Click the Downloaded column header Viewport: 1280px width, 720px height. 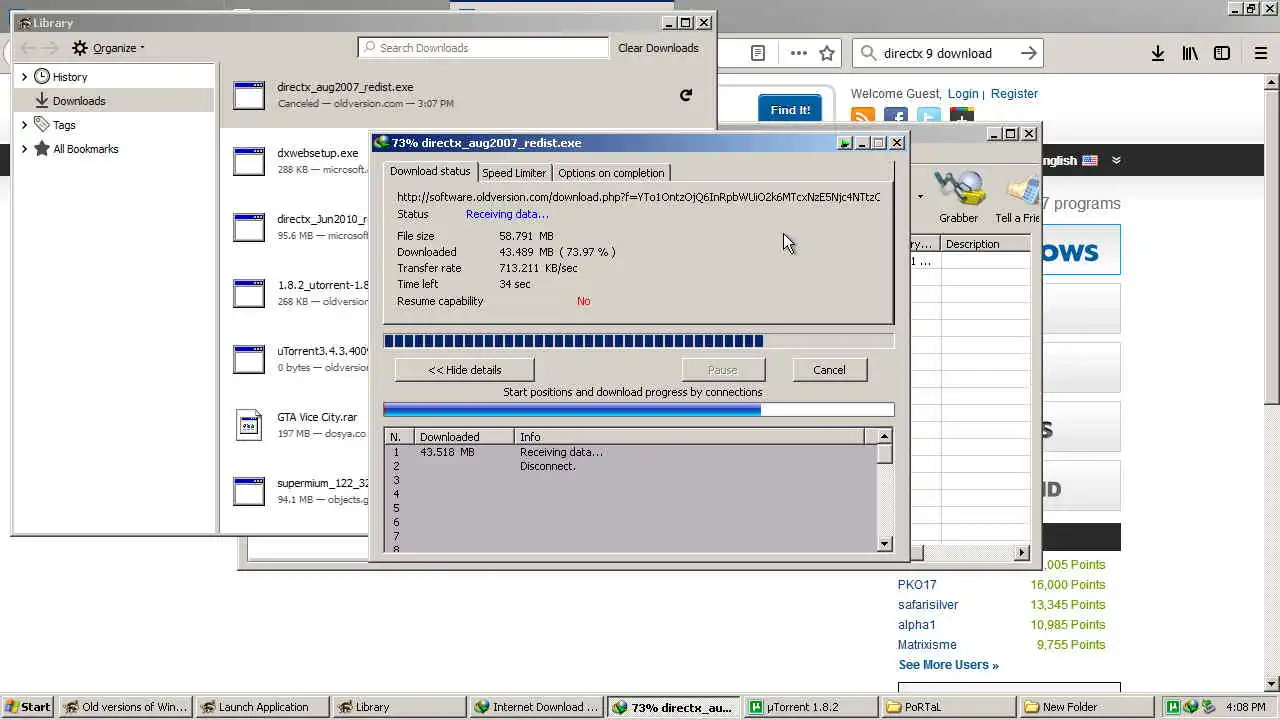[x=464, y=437]
